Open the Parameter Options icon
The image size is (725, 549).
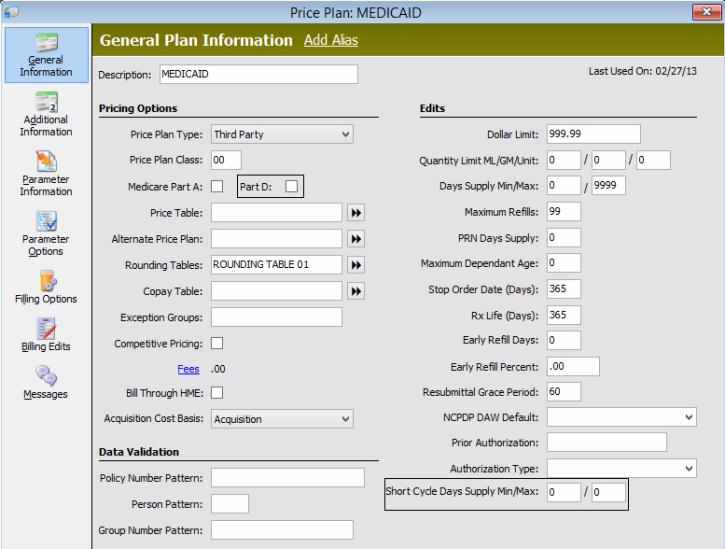pos(46,234)
